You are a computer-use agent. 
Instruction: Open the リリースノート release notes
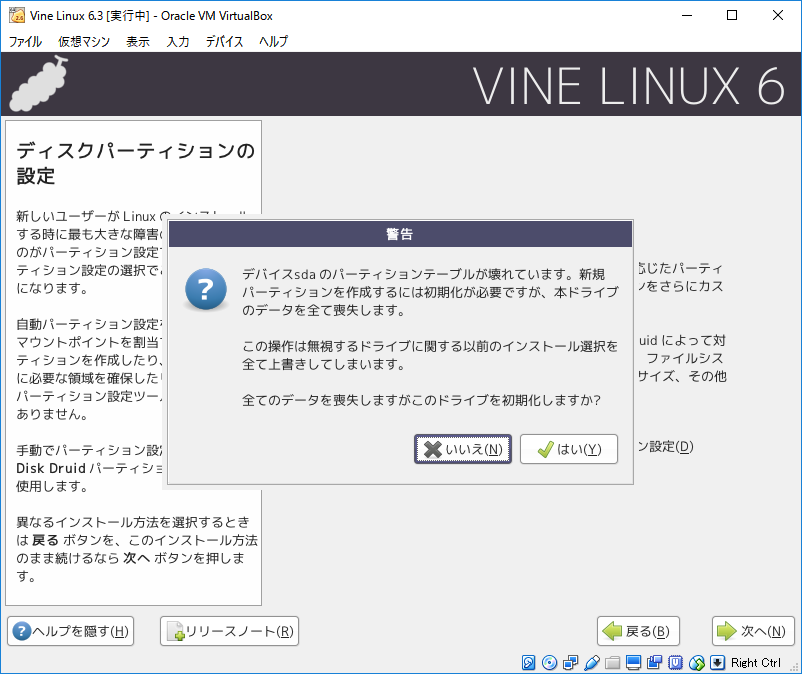click(229, 631)
